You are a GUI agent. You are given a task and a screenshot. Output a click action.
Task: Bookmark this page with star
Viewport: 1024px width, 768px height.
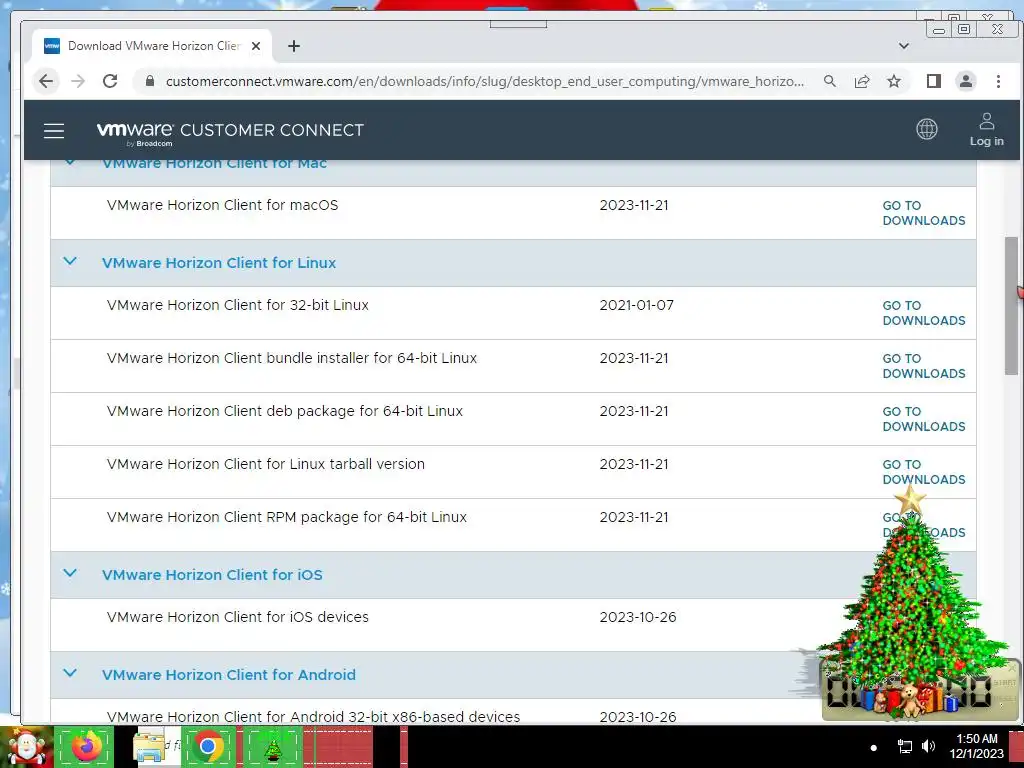(894, 81)
